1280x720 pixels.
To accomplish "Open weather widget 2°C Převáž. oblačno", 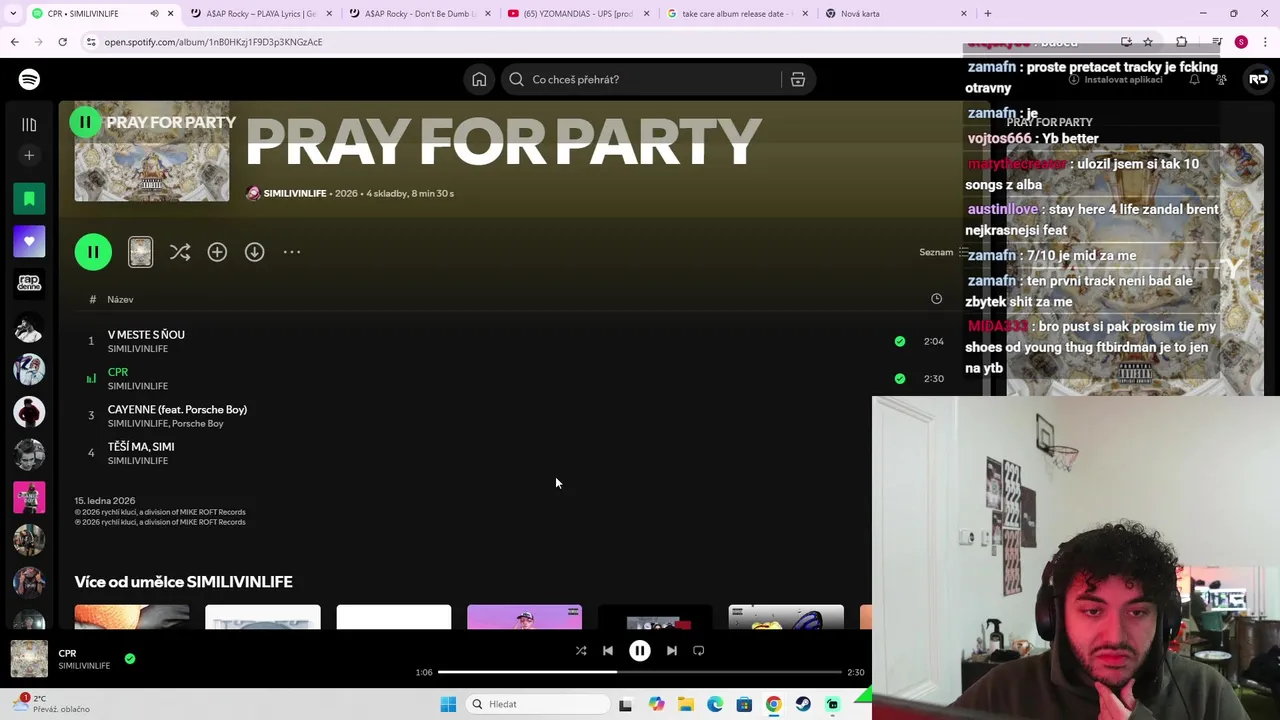I will click(x=52, y=704).
